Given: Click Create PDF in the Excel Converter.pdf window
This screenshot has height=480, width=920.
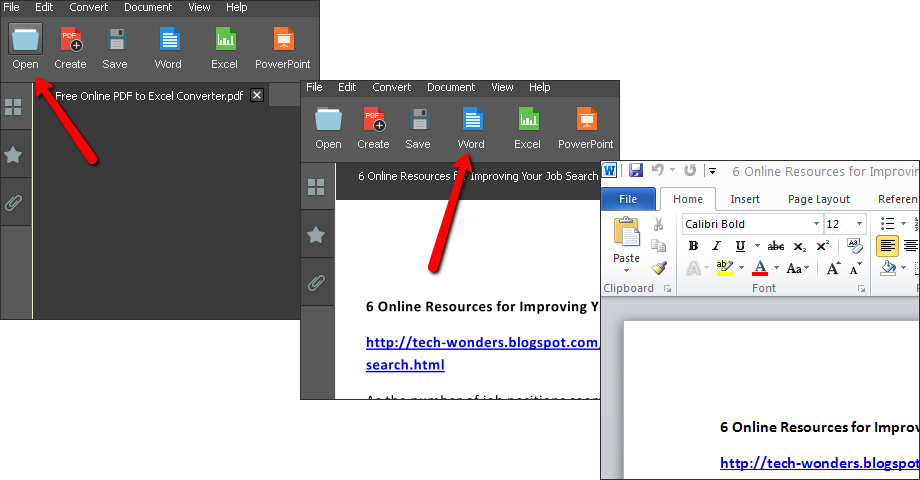Looking at the screenshot, I should click(70, 47).
